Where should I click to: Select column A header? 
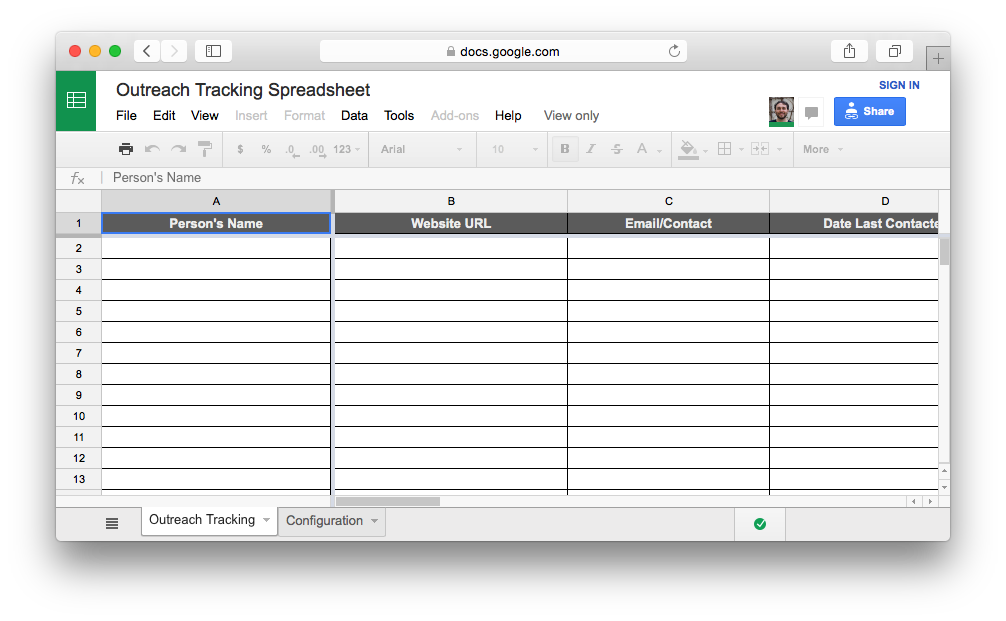pos(216,200)
